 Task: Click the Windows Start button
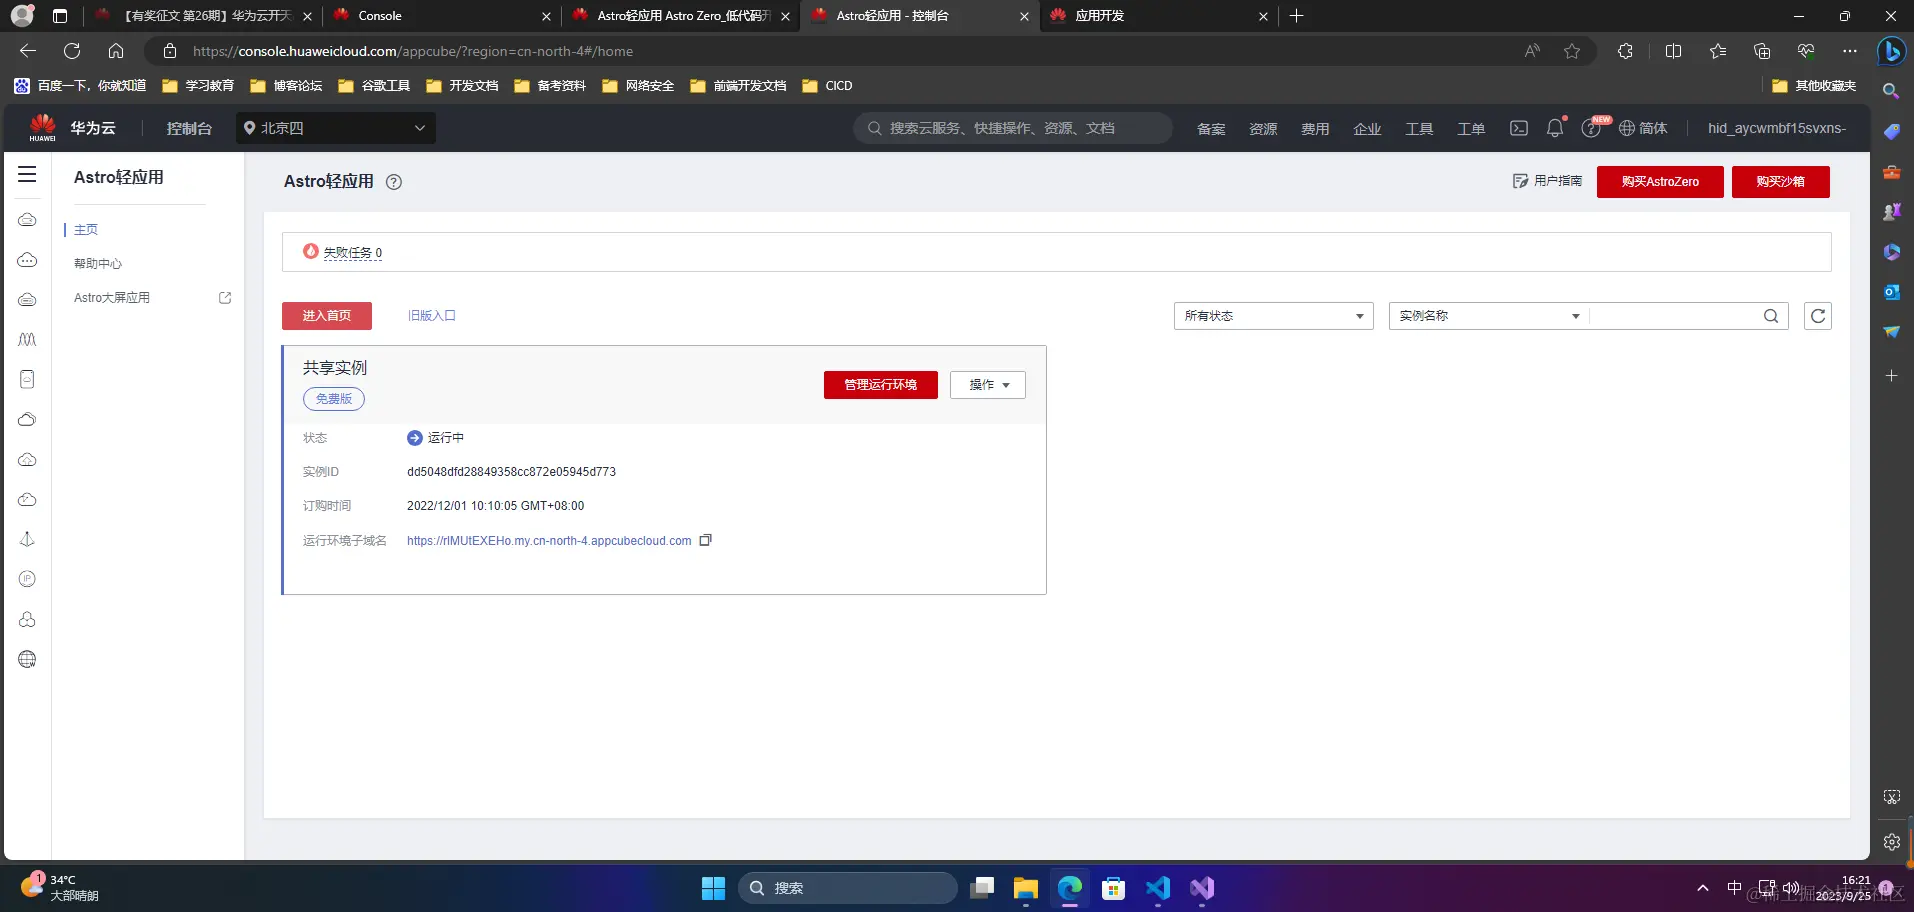pyautogui.click(x=713, y=888)
